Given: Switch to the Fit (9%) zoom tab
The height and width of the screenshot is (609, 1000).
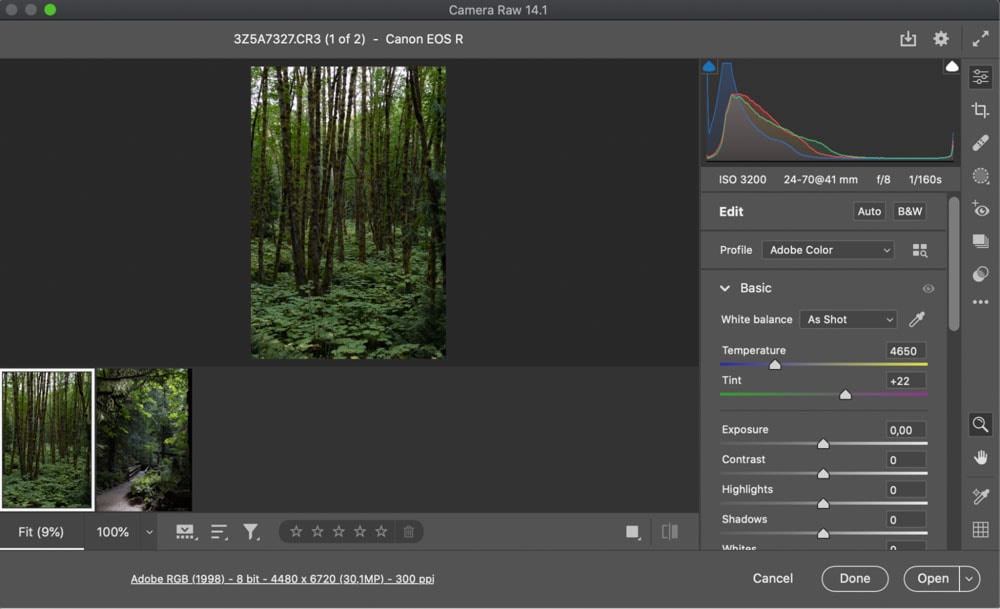Looking at the screenshot, I should pos(40,532).
